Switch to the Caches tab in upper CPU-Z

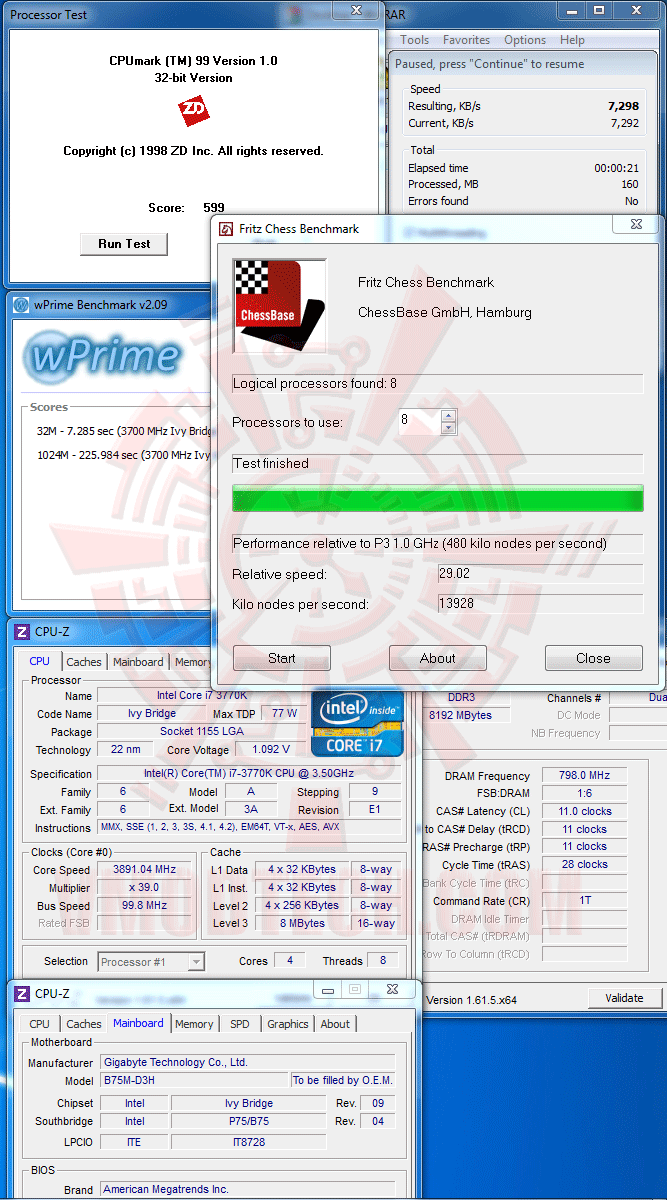[84, 662]
